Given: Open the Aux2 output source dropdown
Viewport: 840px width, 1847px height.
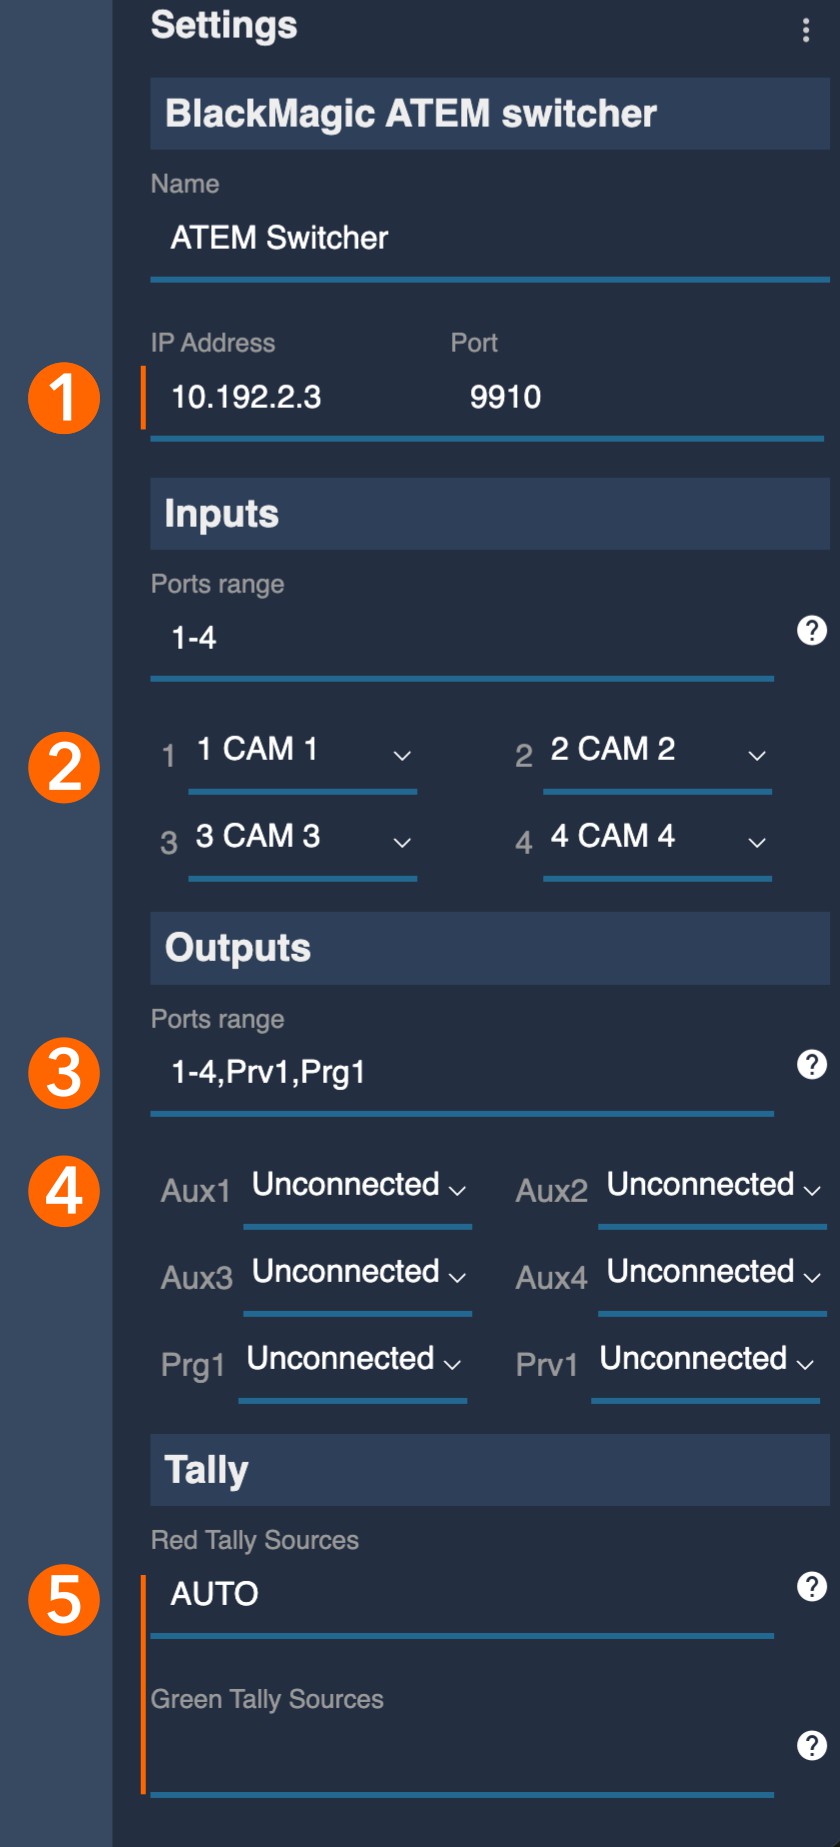Looking at the screenshot, I should [712, 1186].
